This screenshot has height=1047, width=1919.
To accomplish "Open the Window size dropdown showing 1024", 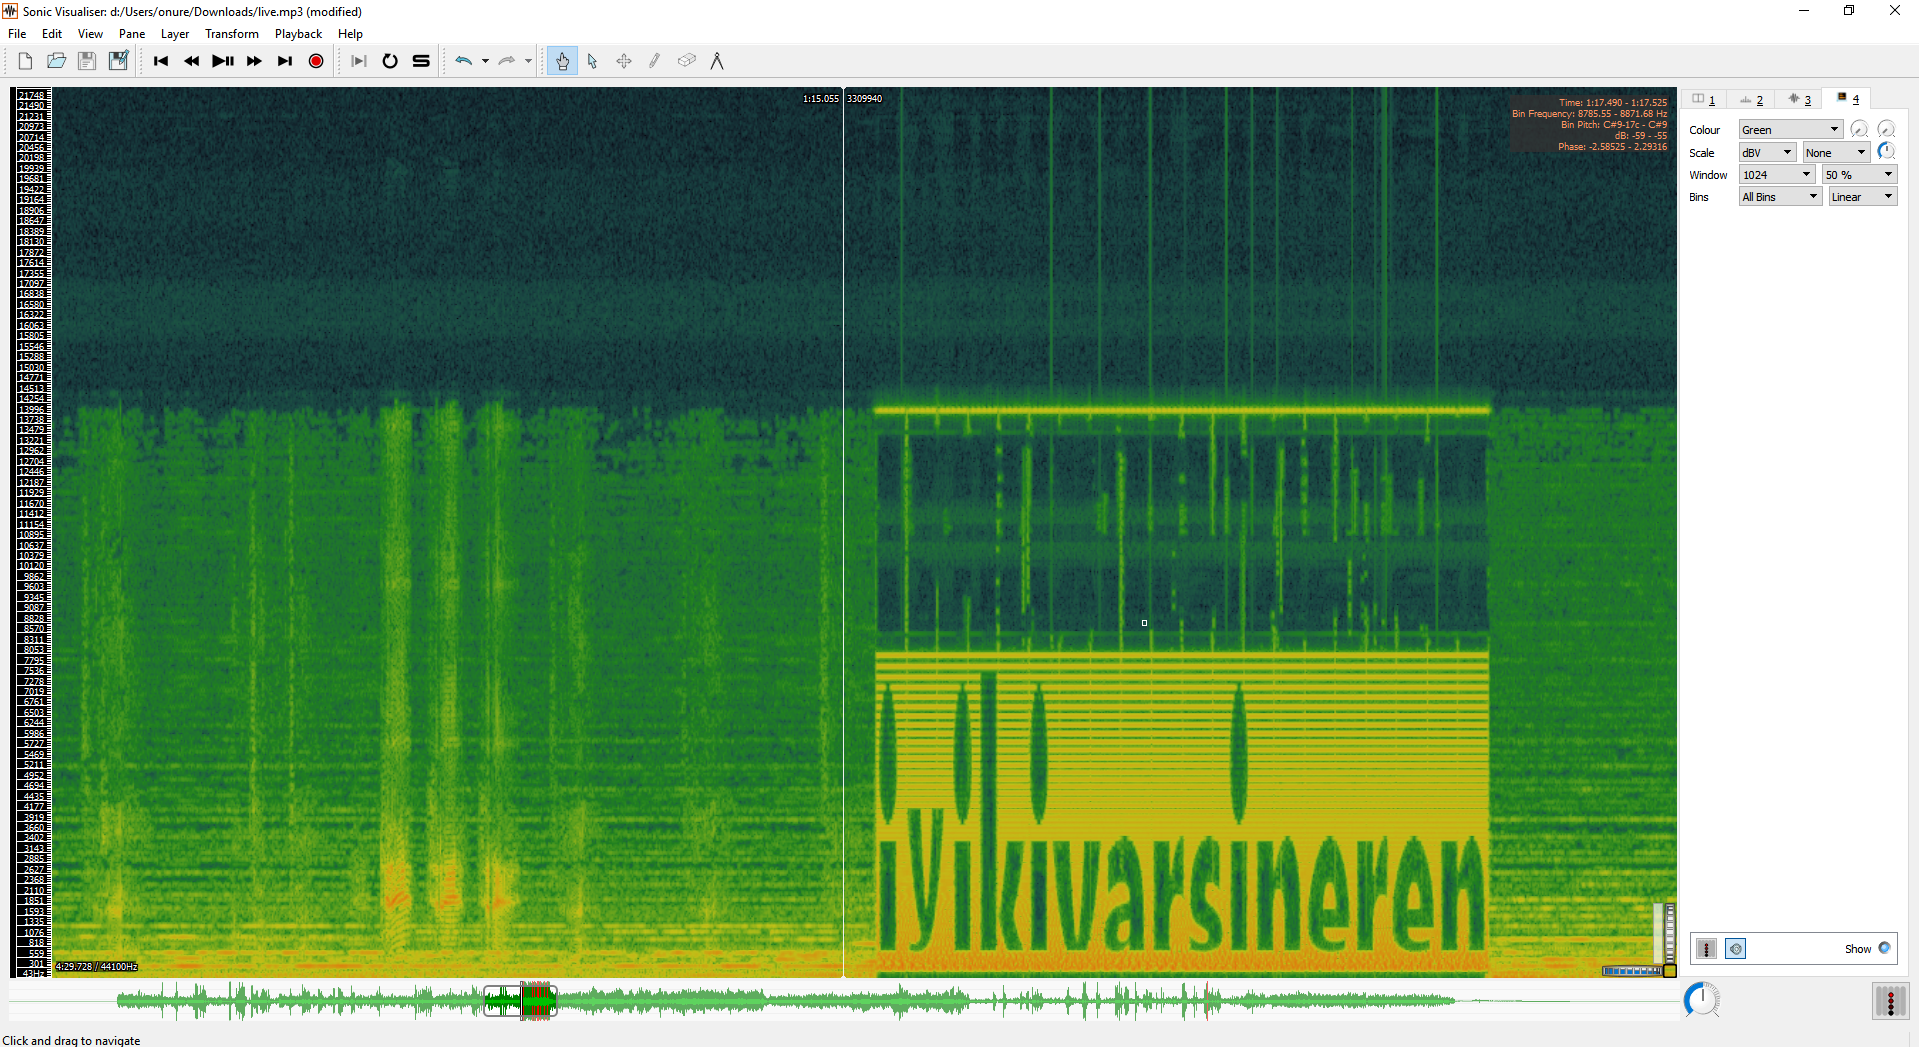I will 1777,175.
